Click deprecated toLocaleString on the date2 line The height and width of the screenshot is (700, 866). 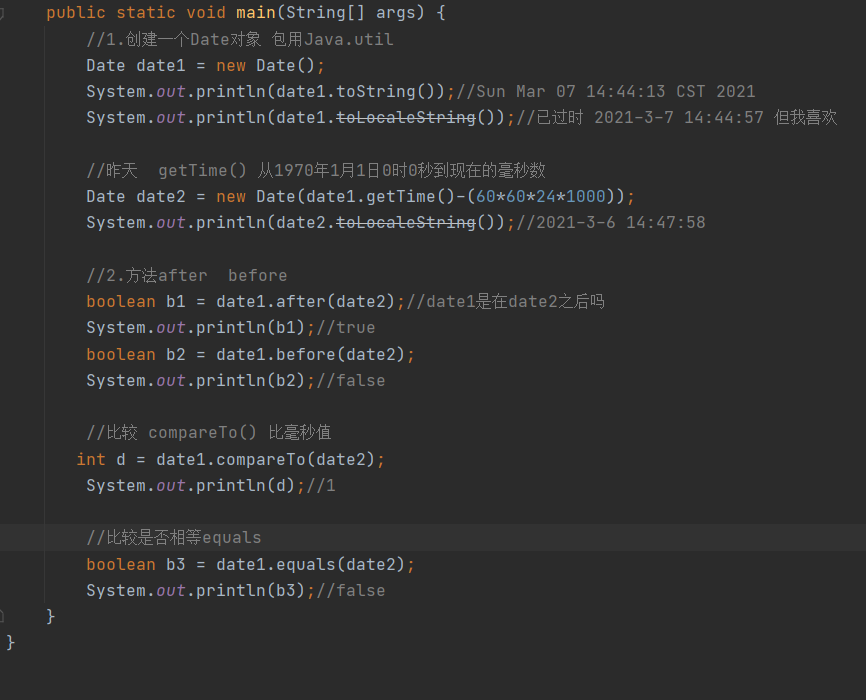pyautogui.click(x=406, y=223)
